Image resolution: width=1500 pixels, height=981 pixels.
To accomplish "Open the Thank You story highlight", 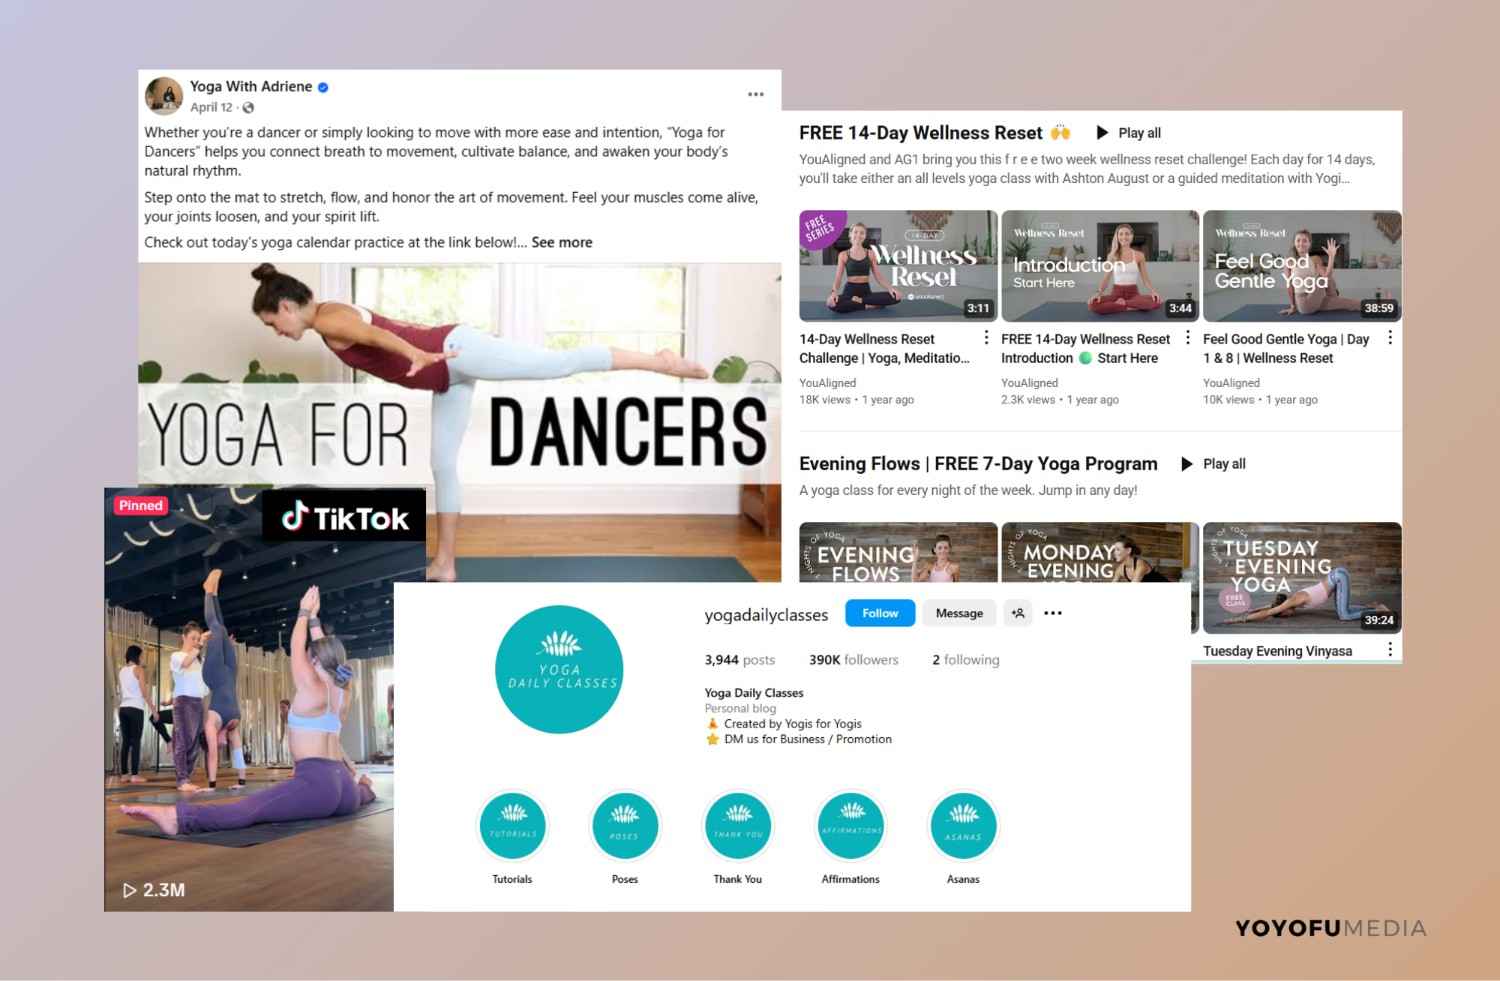I will (x=738, y=825).
